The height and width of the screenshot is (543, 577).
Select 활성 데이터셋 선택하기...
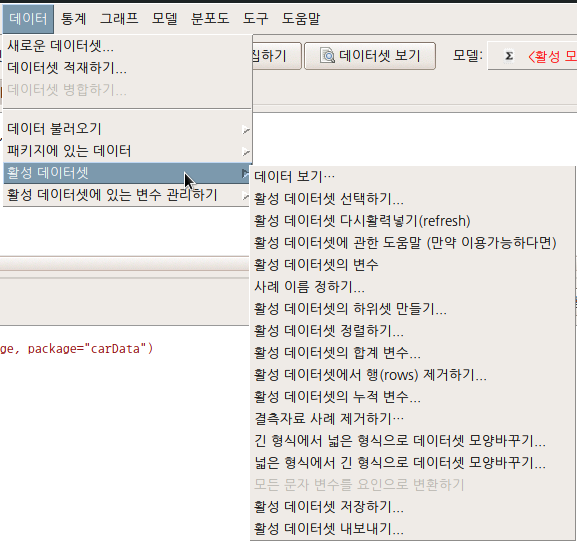pyautogui.click(x=412, y=199)
